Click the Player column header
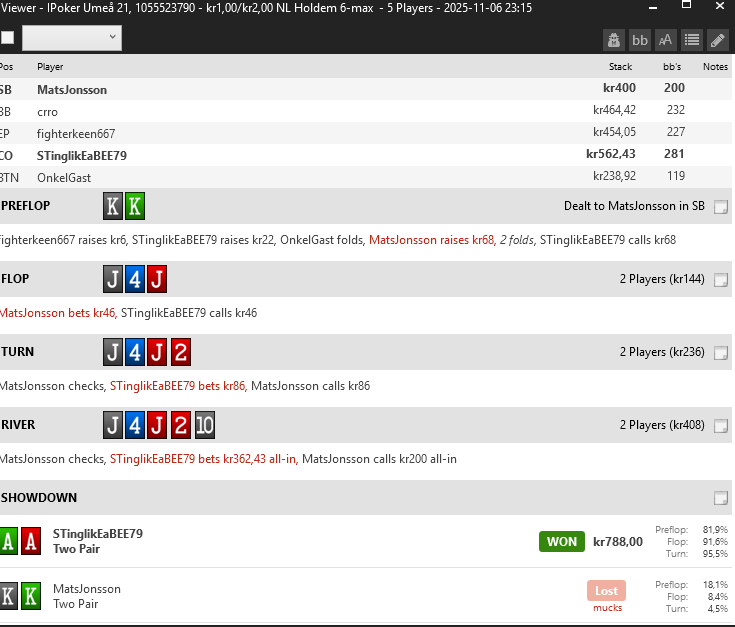Image resolution: width=735 pixels, height=627 pixels. (x=50, y=67)
